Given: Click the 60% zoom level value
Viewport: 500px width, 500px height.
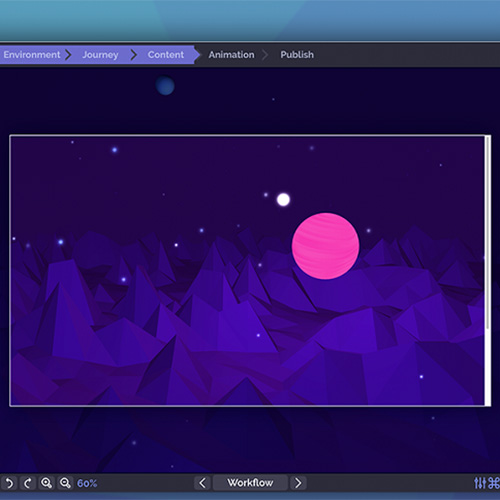Looking at the screenshot, I should (87, 483).
